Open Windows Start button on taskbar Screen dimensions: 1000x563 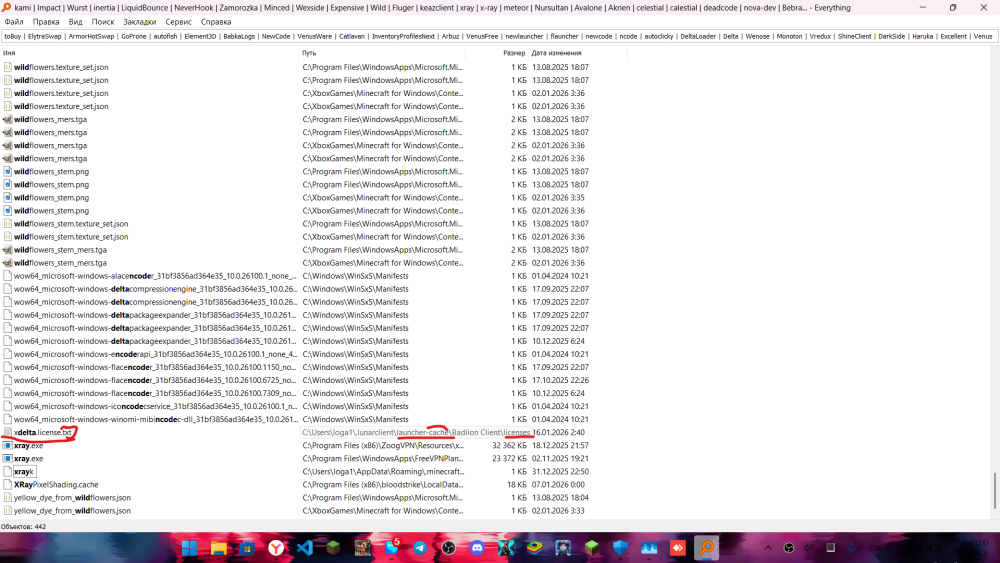189,548
